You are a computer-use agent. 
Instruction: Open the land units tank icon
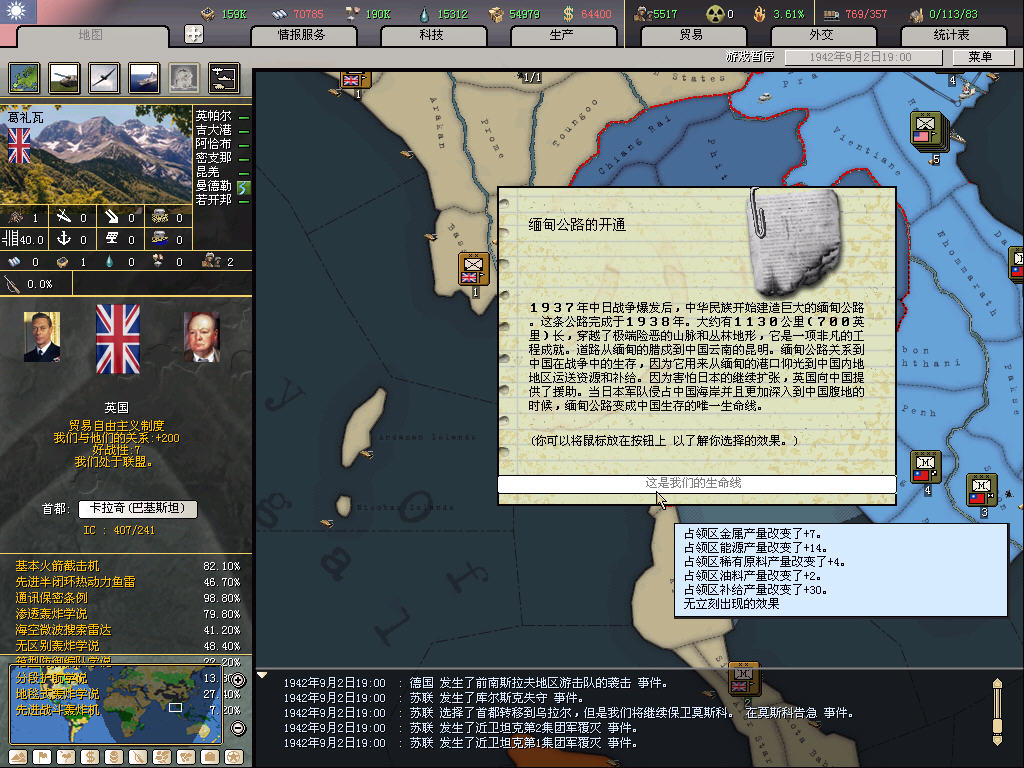[64, 78]
